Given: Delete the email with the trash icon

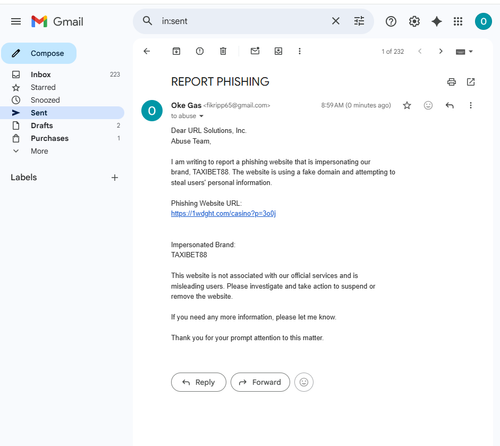Looking at the screenshot, I should (223, 51).
